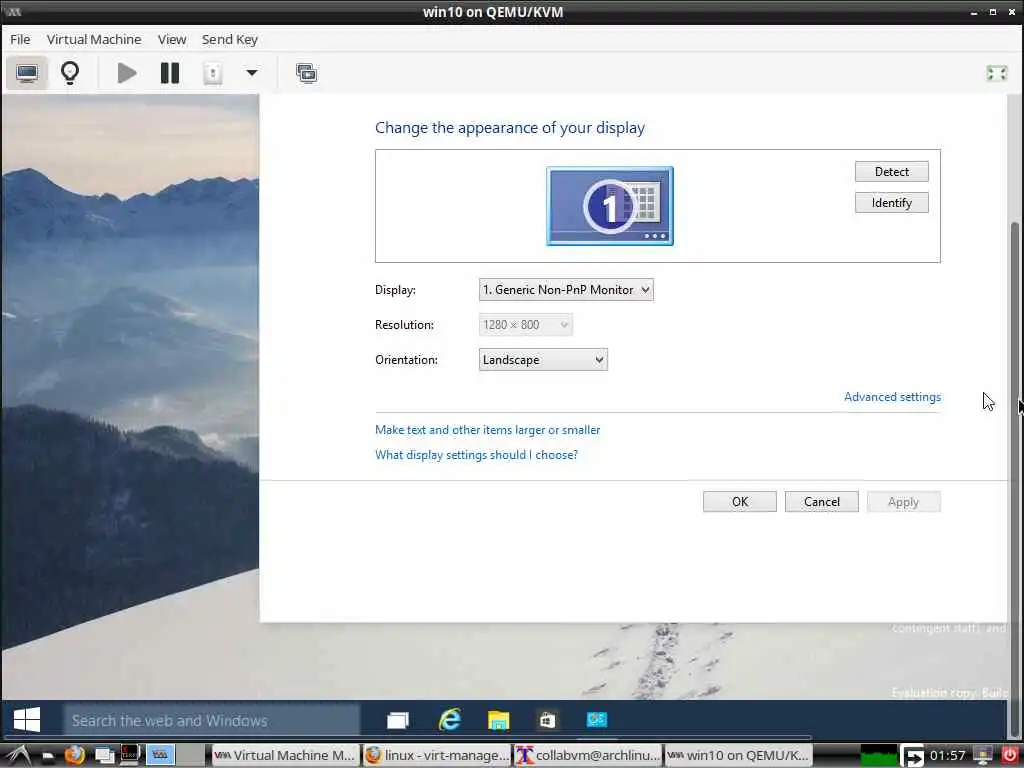Image resolution: width=1024 pixels, height=768 pixels.
Task: Open Make text and other items larger link
Action: (x=487, y=430)
